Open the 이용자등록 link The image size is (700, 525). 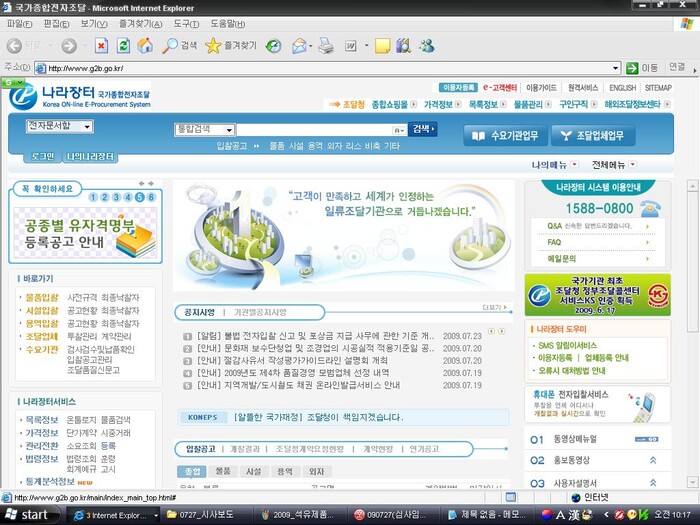(x=458, y=88)
